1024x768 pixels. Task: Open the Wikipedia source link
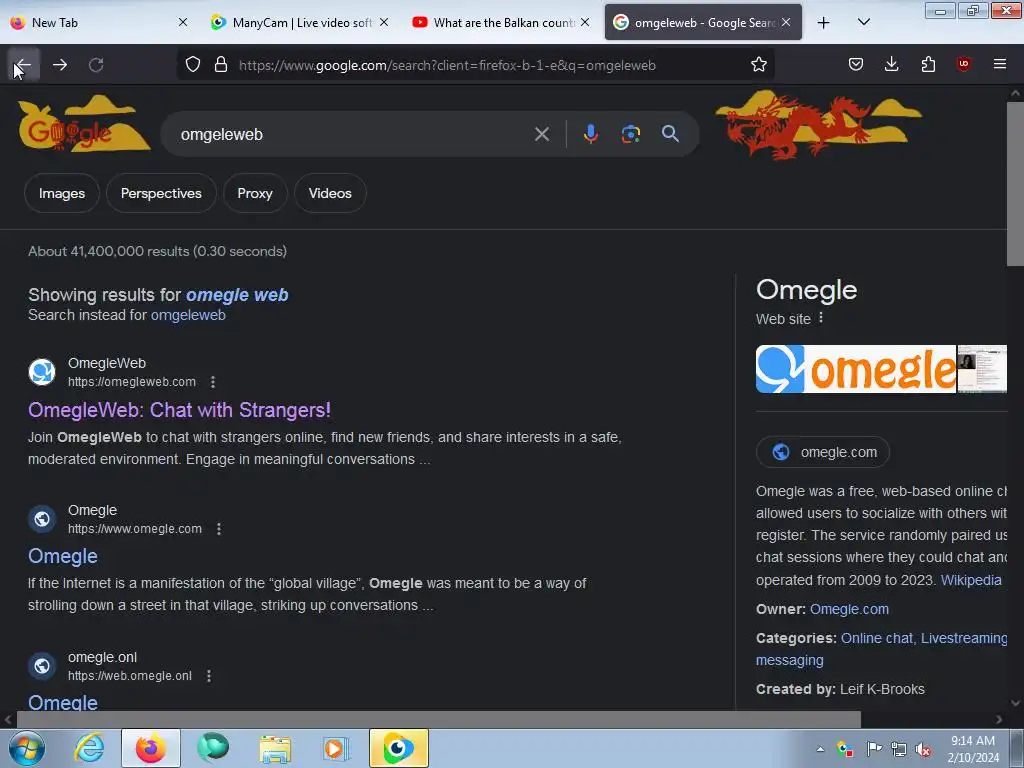click(970, 580)
